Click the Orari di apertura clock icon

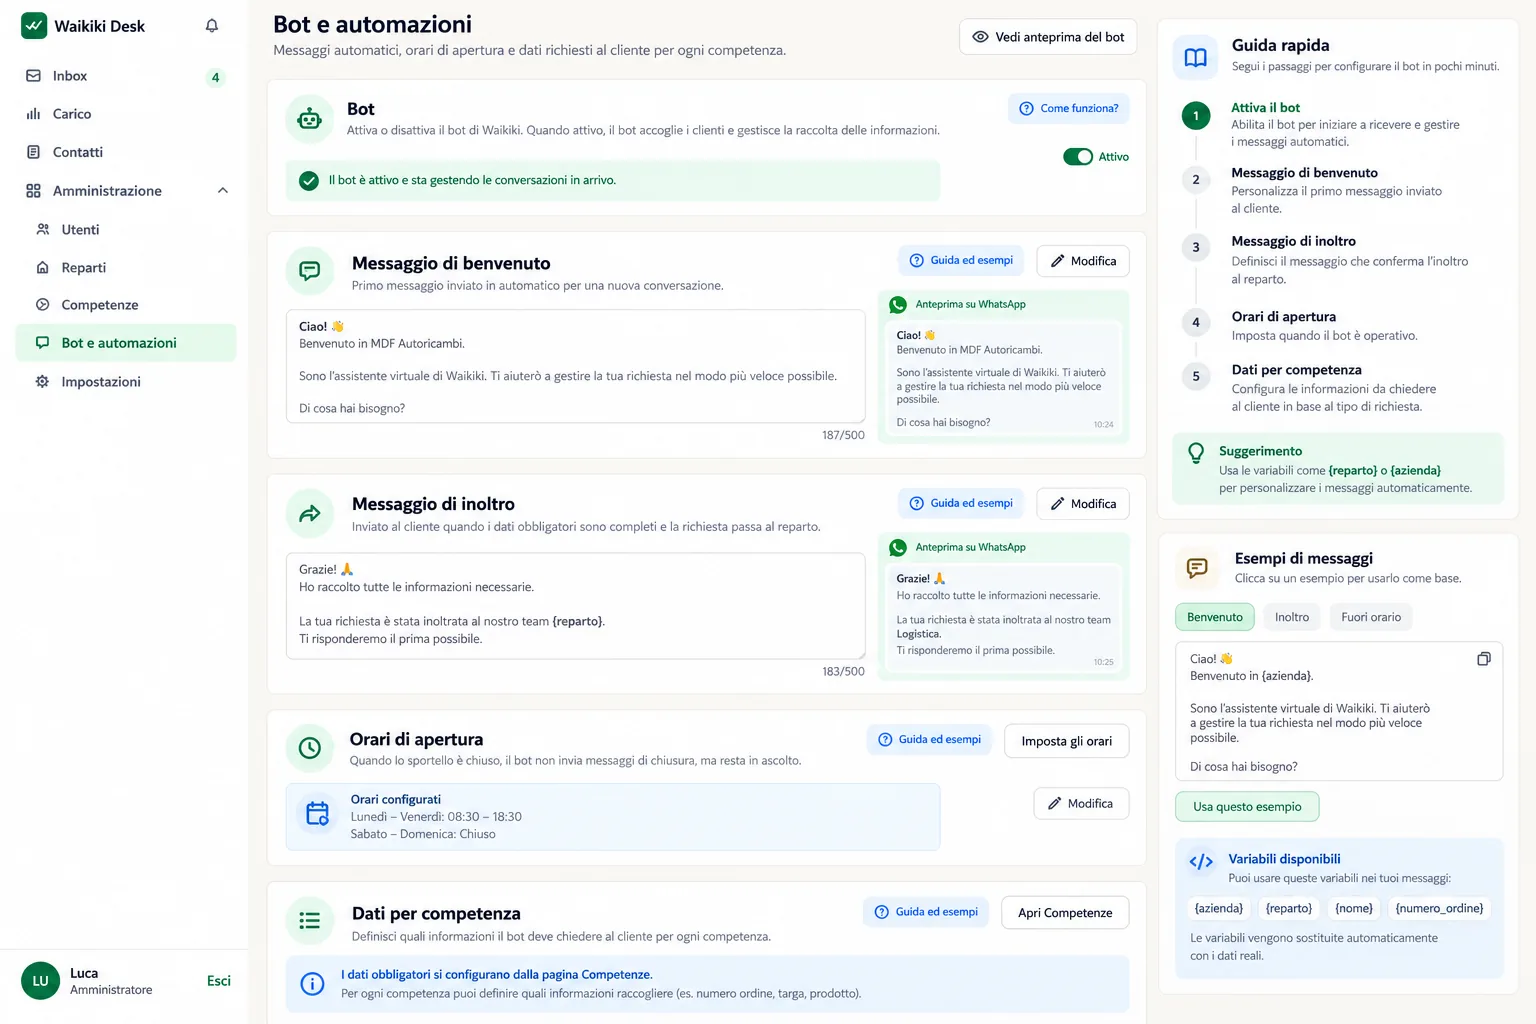coord(310,748)
